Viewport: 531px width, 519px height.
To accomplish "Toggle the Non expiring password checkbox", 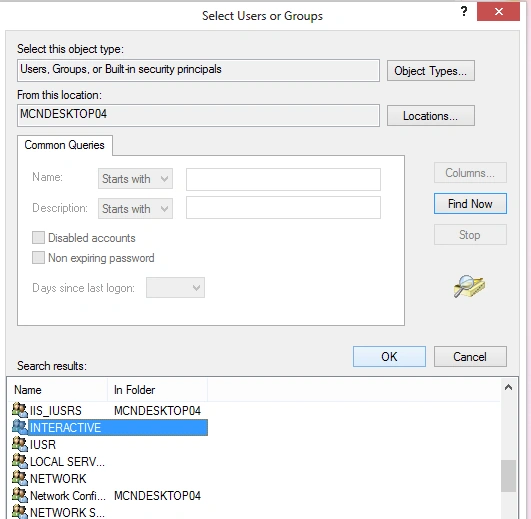I will (38, 258).
